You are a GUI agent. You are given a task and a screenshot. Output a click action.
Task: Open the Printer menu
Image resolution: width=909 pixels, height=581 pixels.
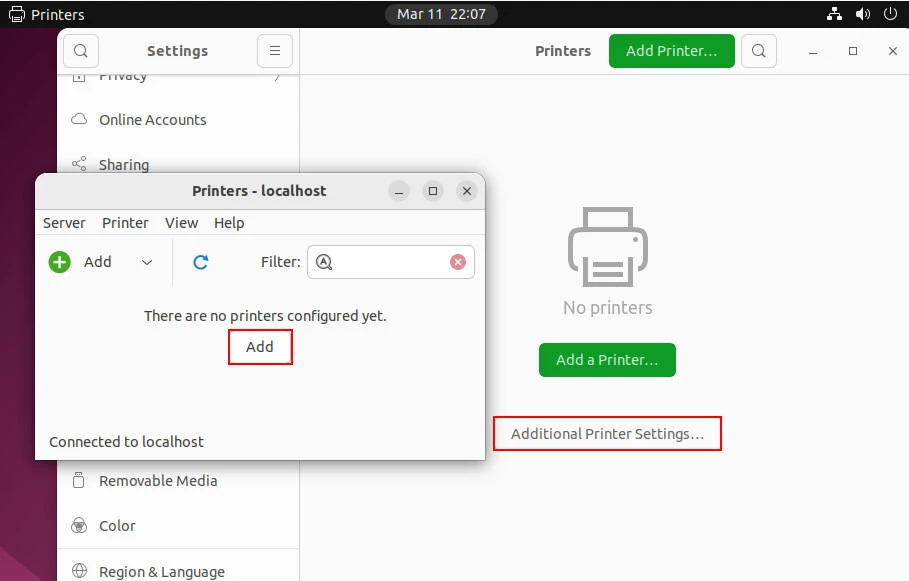(x=125, y=223)
